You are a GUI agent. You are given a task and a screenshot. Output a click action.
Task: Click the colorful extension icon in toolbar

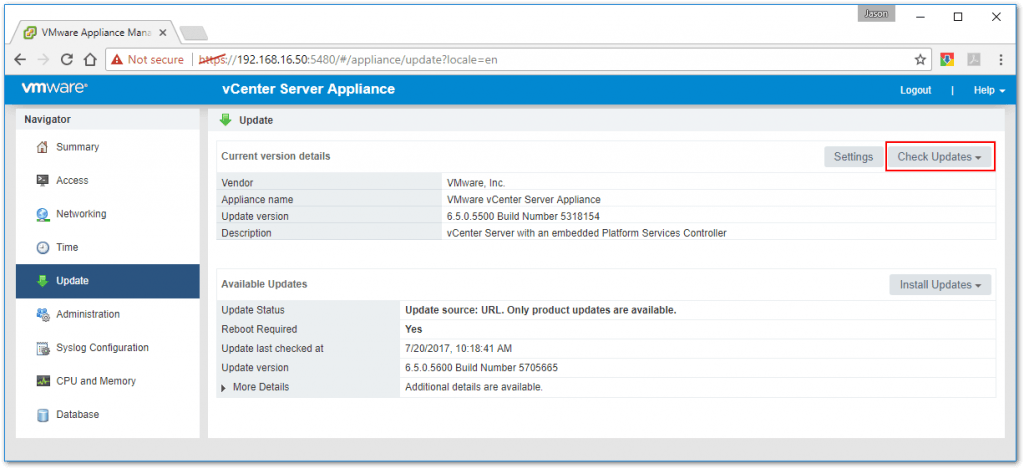(948, 59)
